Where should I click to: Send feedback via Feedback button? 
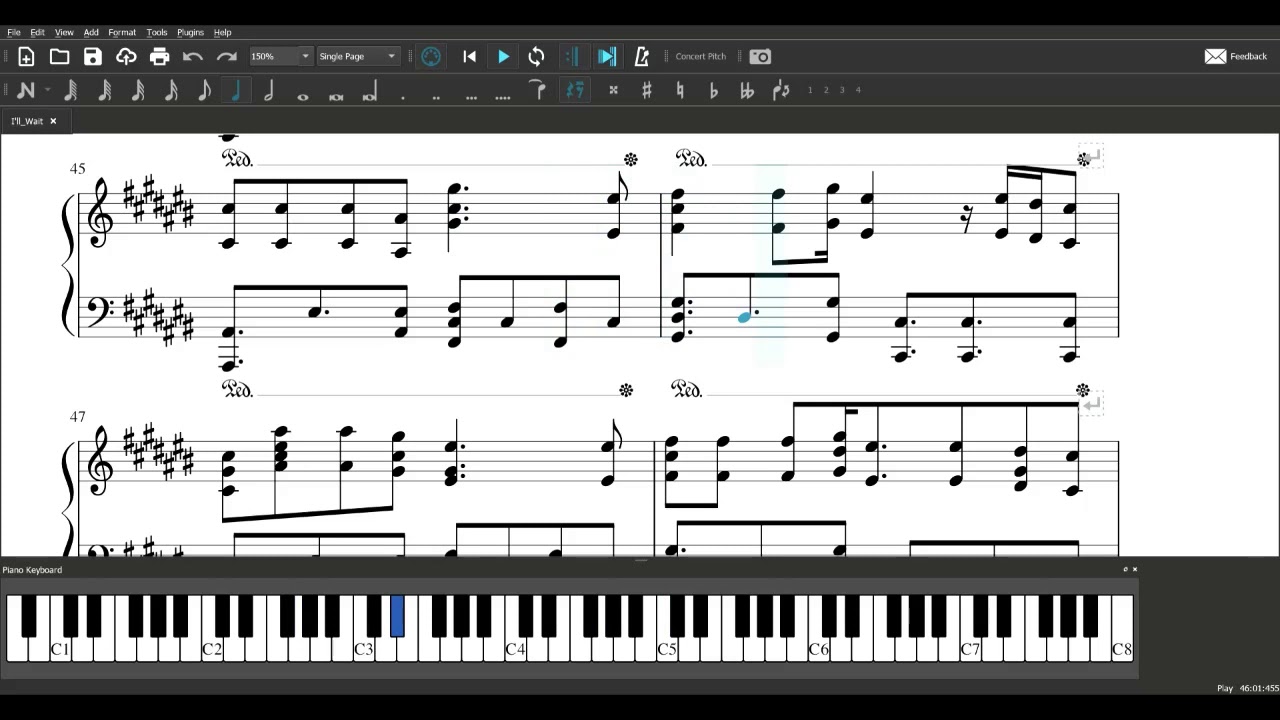(x=1236, y=57)
